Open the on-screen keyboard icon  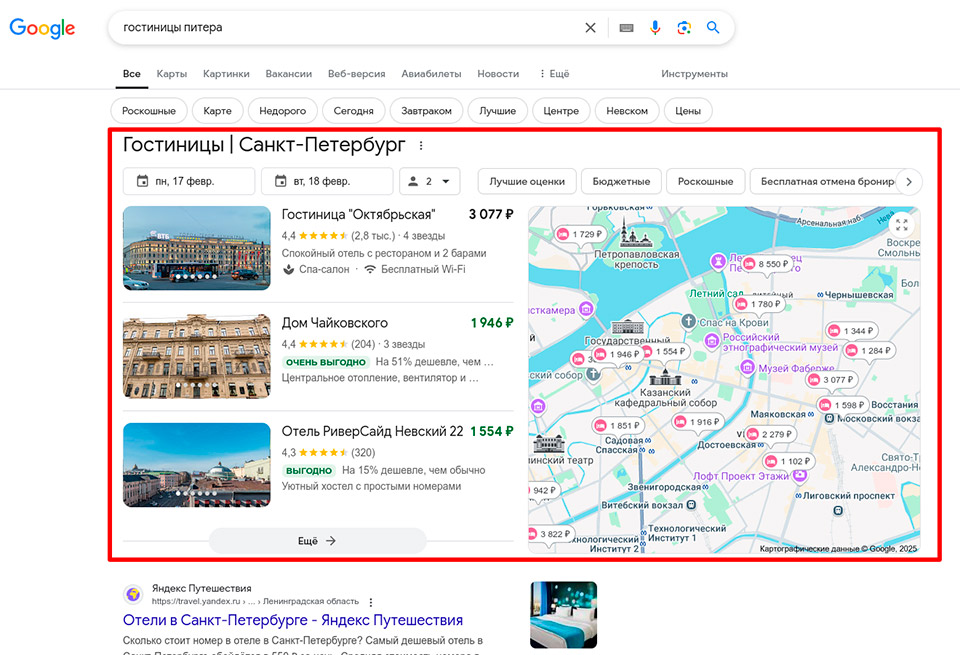tap(626, 28)
